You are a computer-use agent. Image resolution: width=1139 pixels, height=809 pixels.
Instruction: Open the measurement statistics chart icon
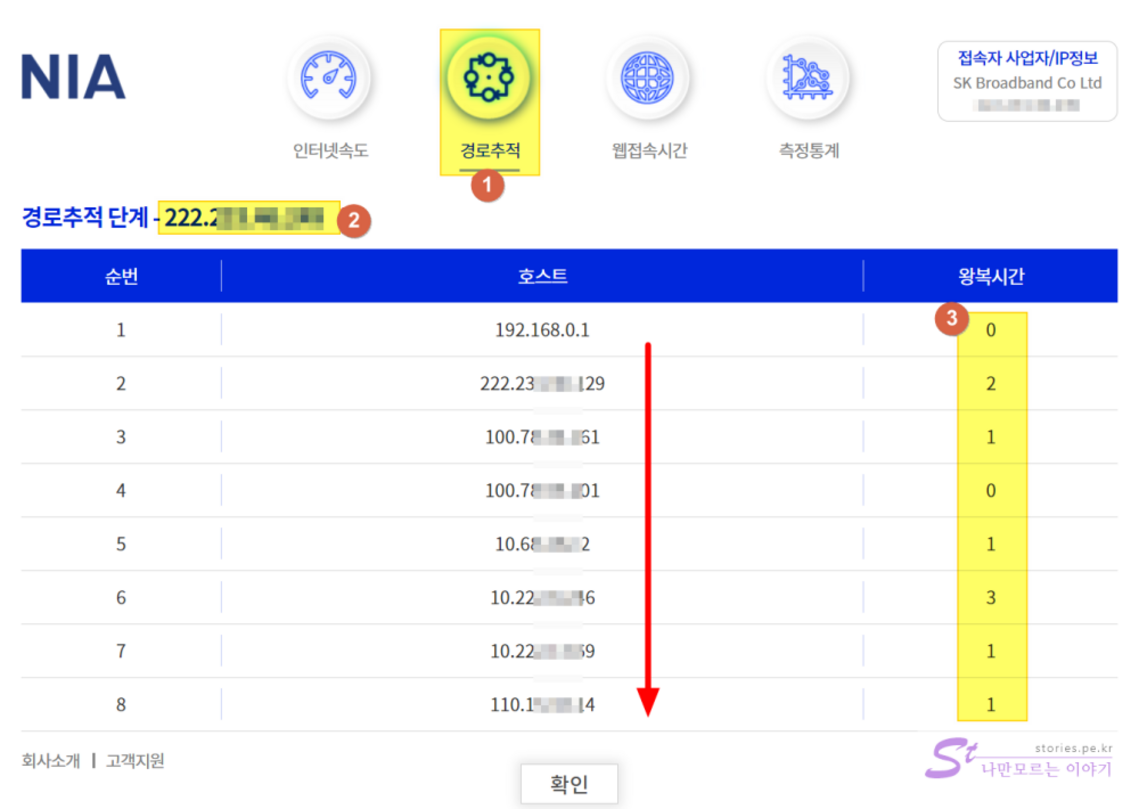coord(808,78)
